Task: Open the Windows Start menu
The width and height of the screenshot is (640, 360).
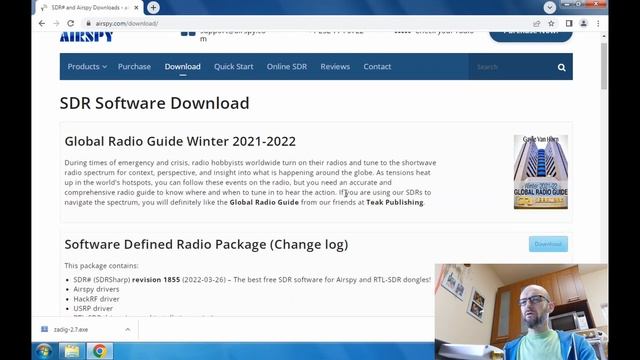Action: tap(43, 351)
